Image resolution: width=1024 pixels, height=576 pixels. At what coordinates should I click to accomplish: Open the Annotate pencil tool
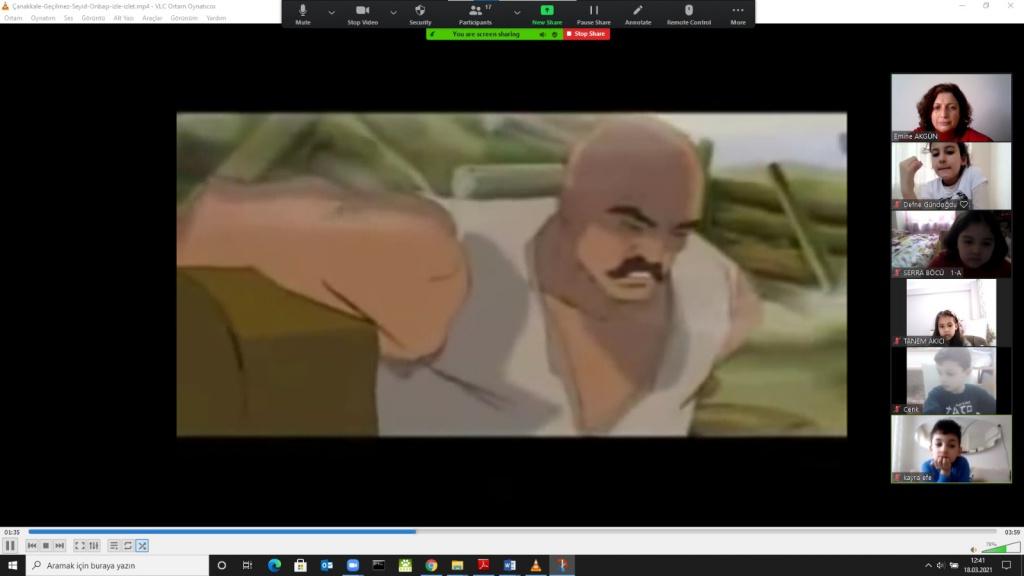coord(638,14)
